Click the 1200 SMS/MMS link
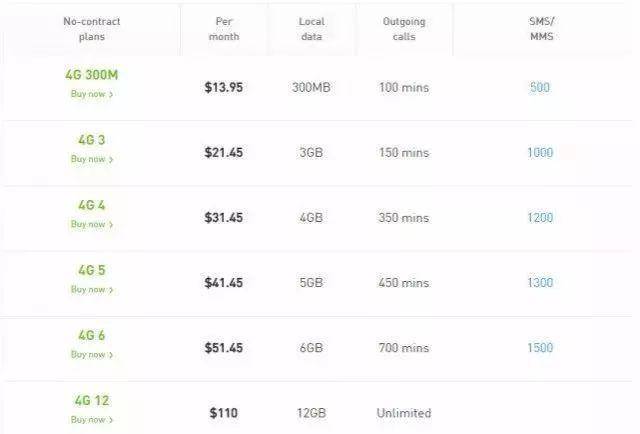This screenshot has width=640, height=434. click(x=539, y=218)
